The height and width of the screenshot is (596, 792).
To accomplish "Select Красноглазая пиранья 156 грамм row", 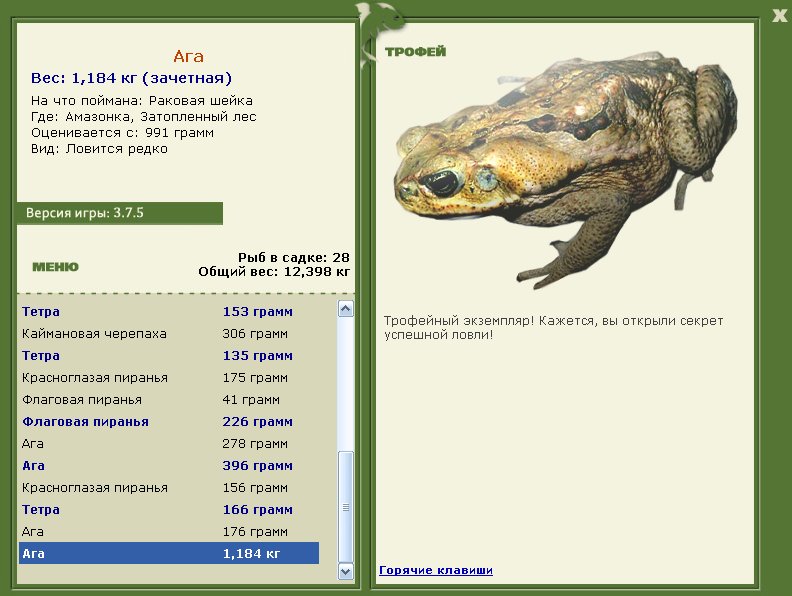I will coord(169,488).
